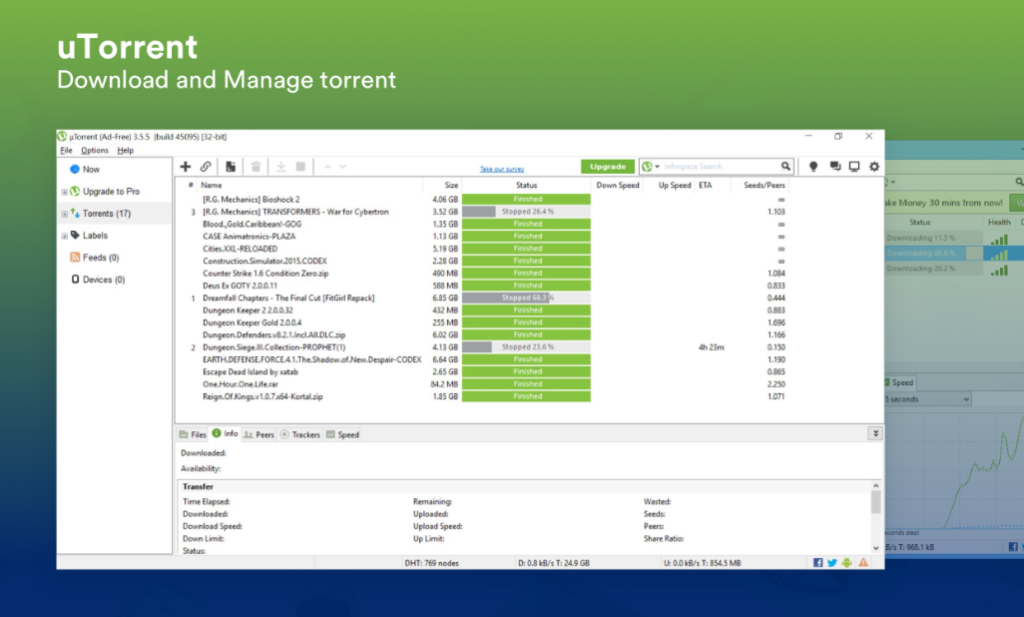The width and height of the screenshot is (1024, 617).
Task: Click the green Upgrade button
Action: point(607,166)
